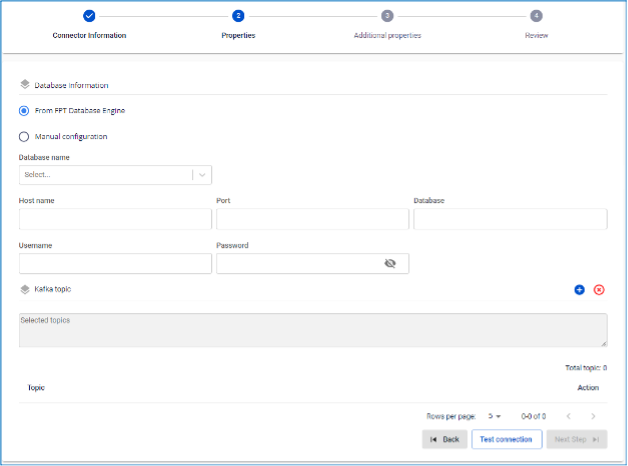628x466 pixels.
Task: Click the Total topic: 0 text
Action: [x=586, y=368]
